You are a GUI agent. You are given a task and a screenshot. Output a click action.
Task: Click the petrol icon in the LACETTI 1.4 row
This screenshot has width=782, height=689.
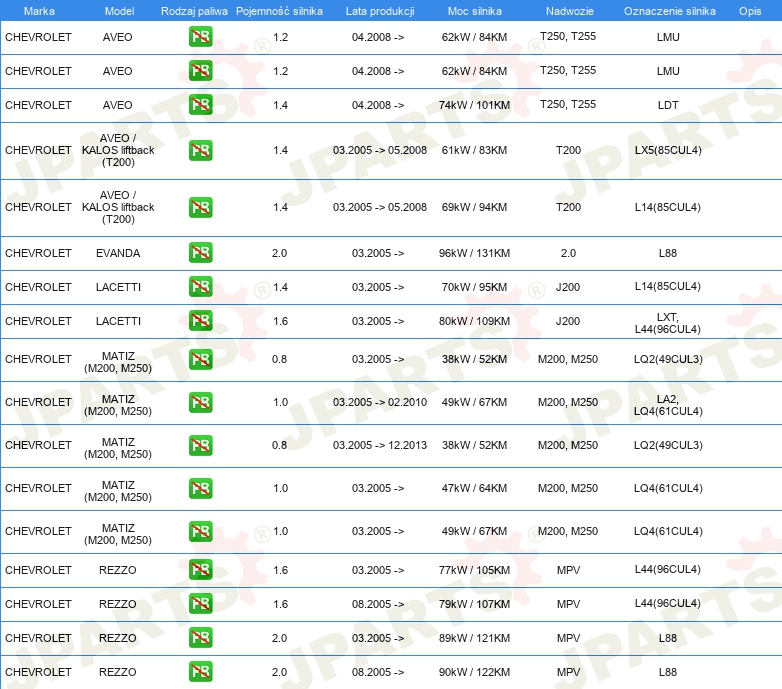point(200,287)
